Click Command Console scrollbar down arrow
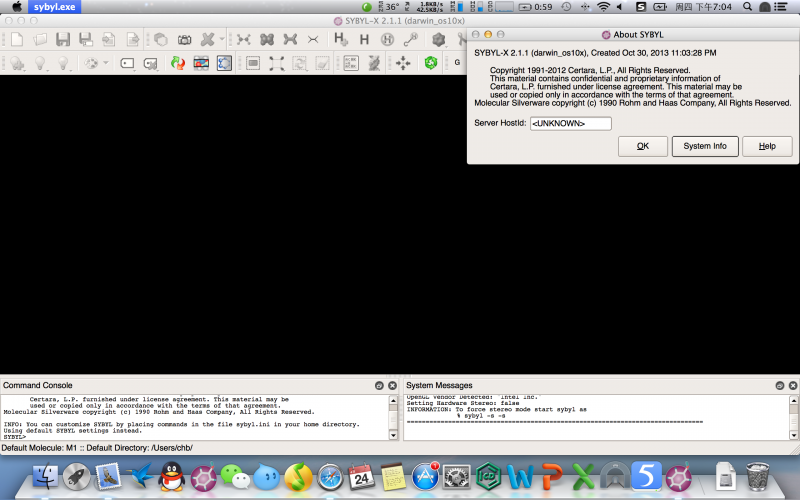 pyautogui.click(x=393, y=435)
